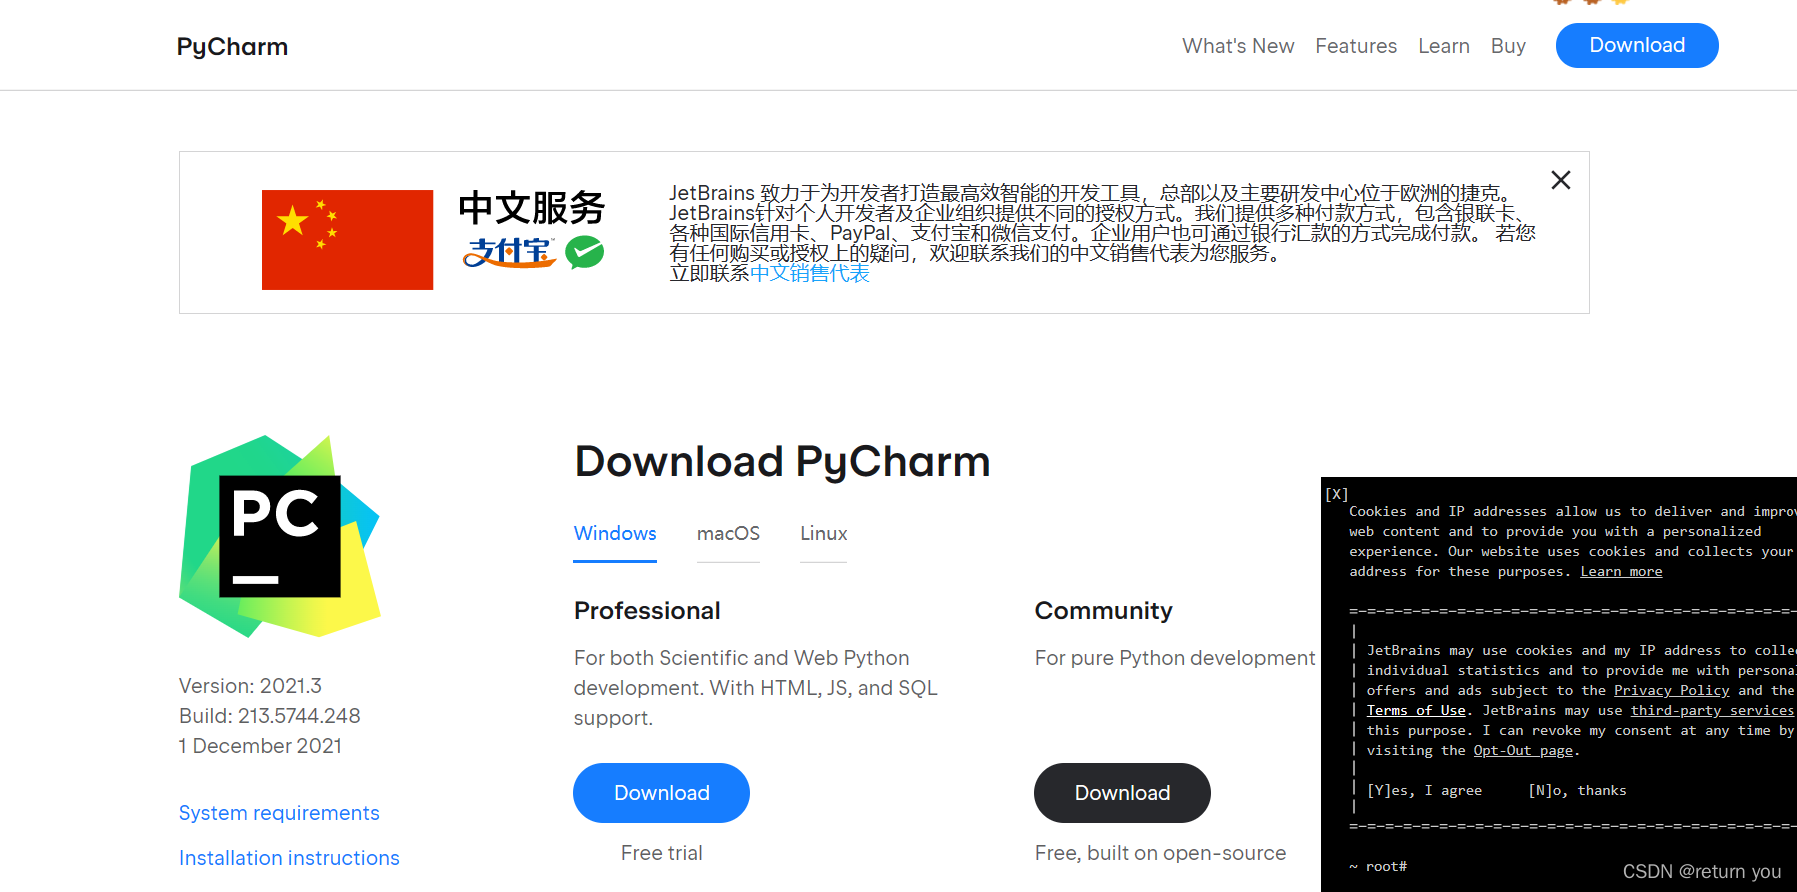Select the Windows tab
Screen dimensions: 1797x892
[615, 533]
